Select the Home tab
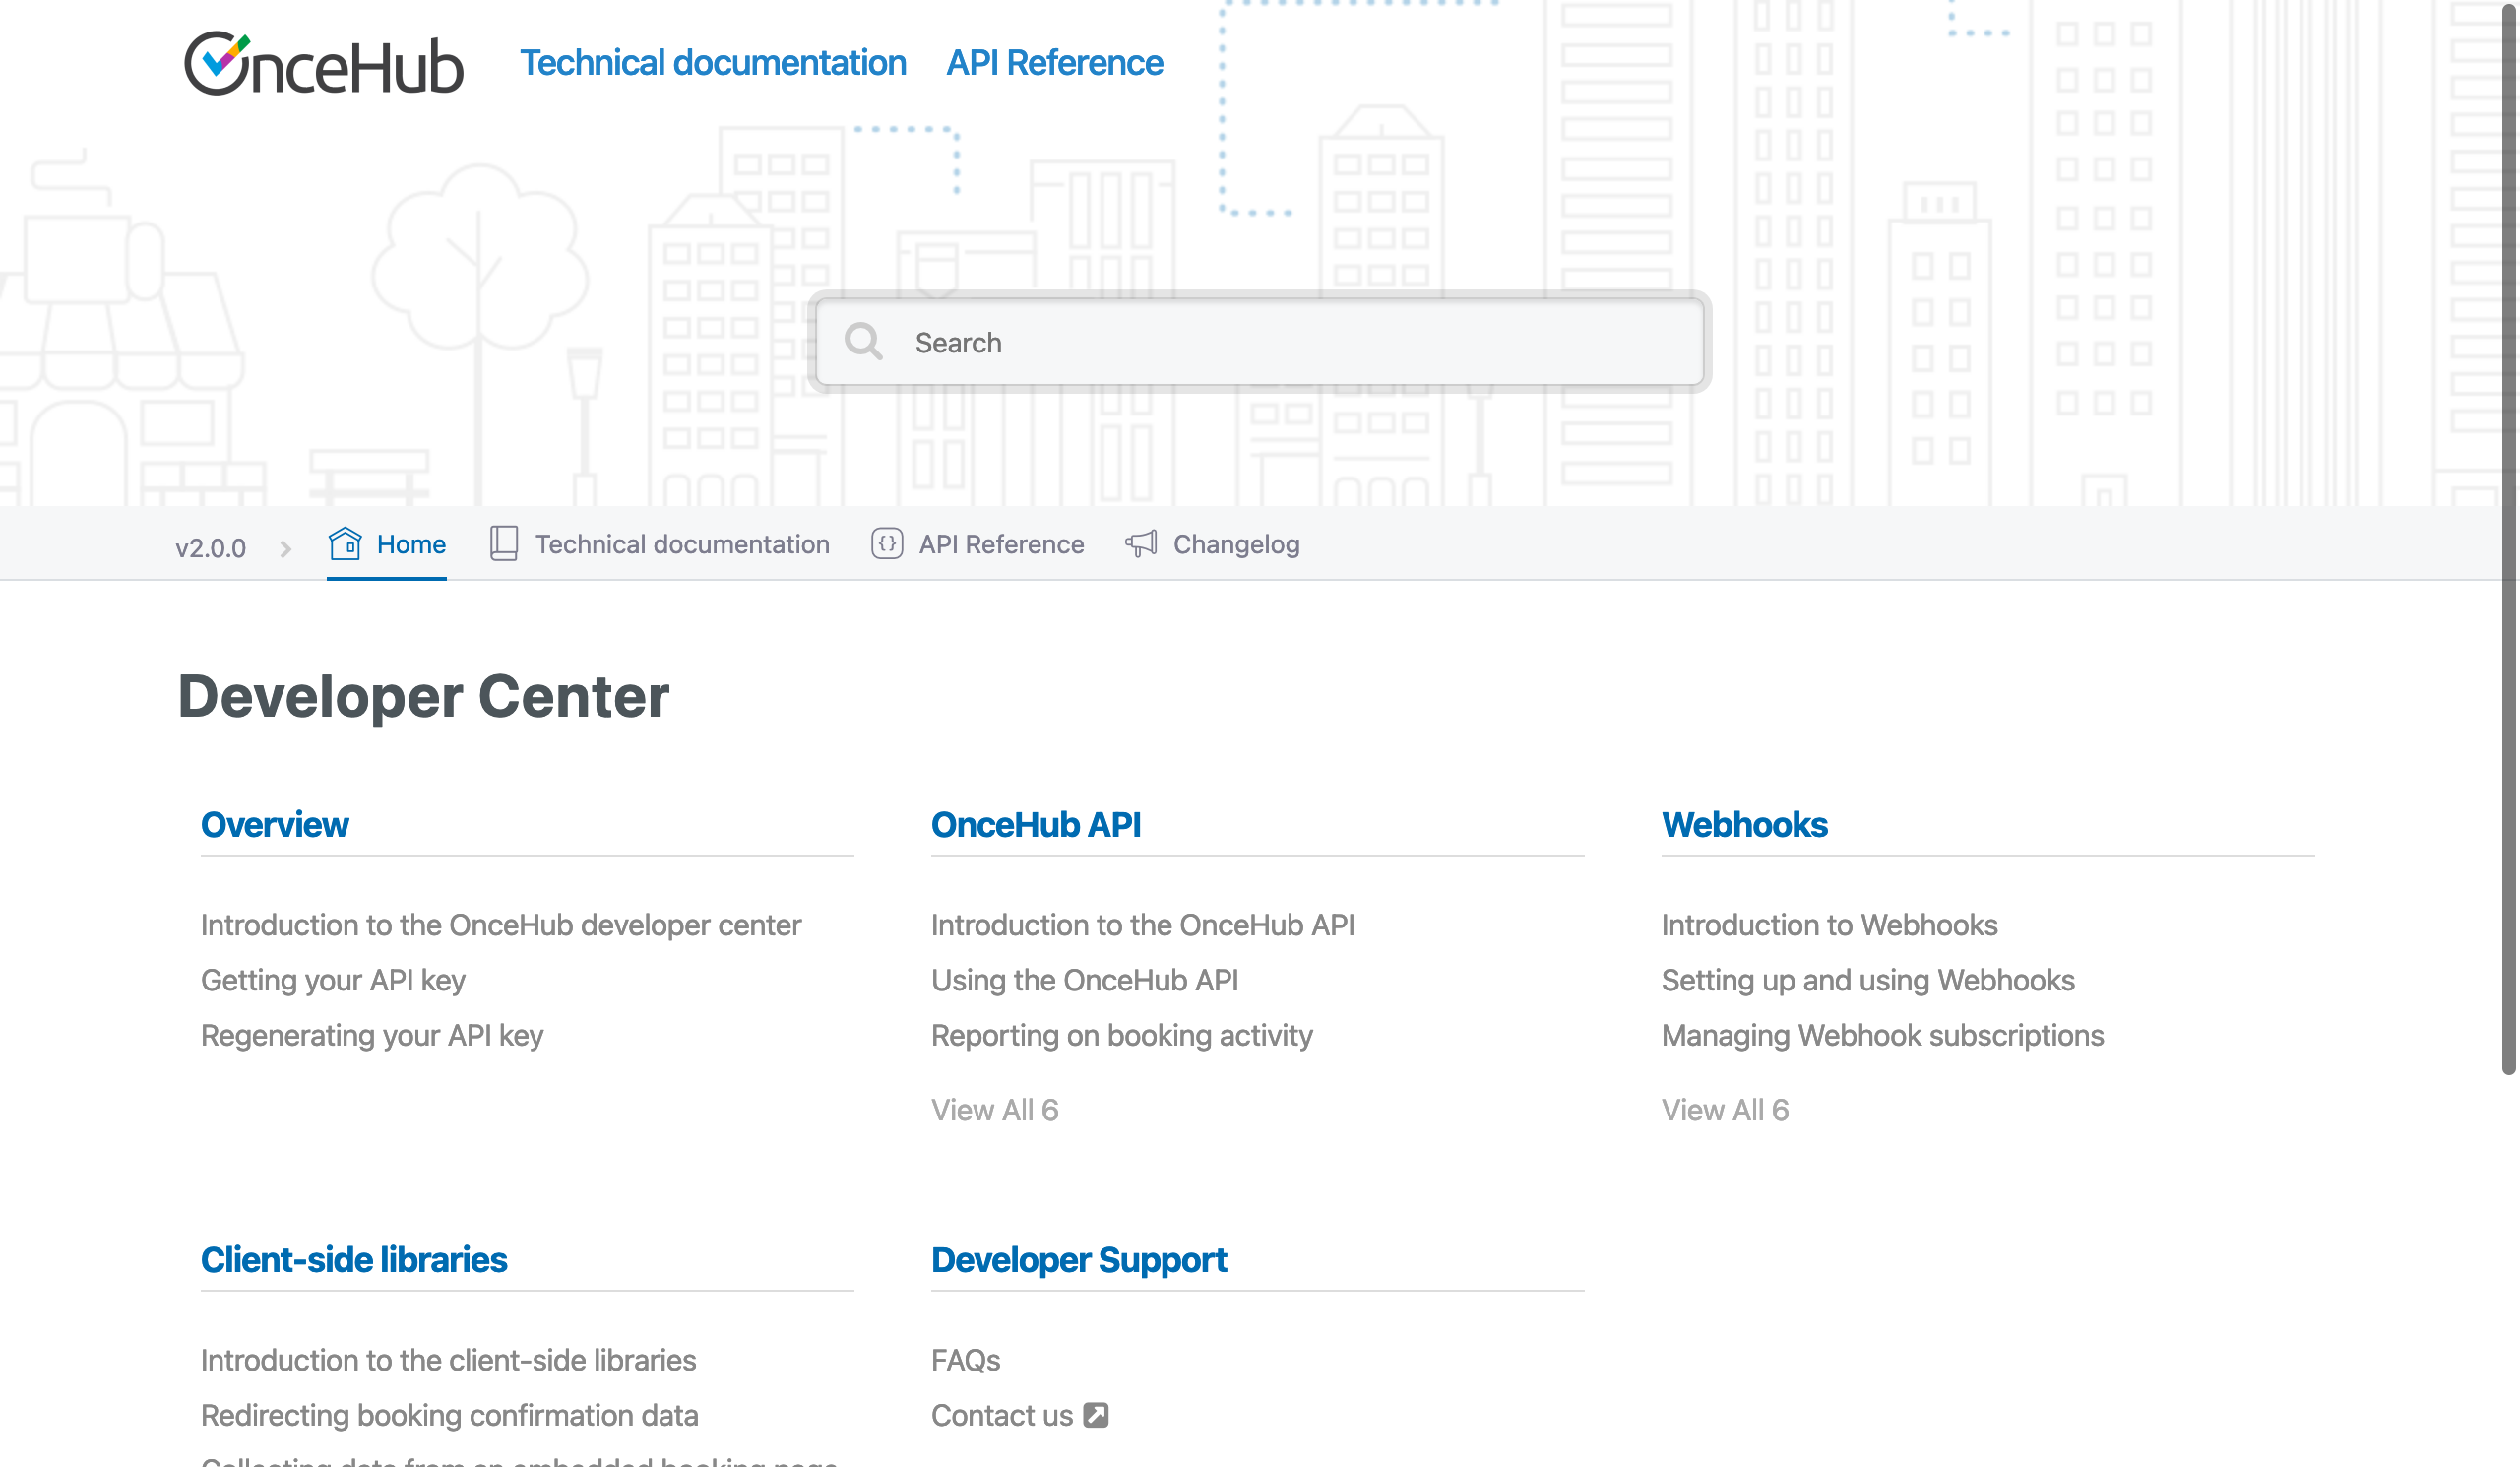The height and width of the screenshot is (1467, 2520). coord(387,544)
